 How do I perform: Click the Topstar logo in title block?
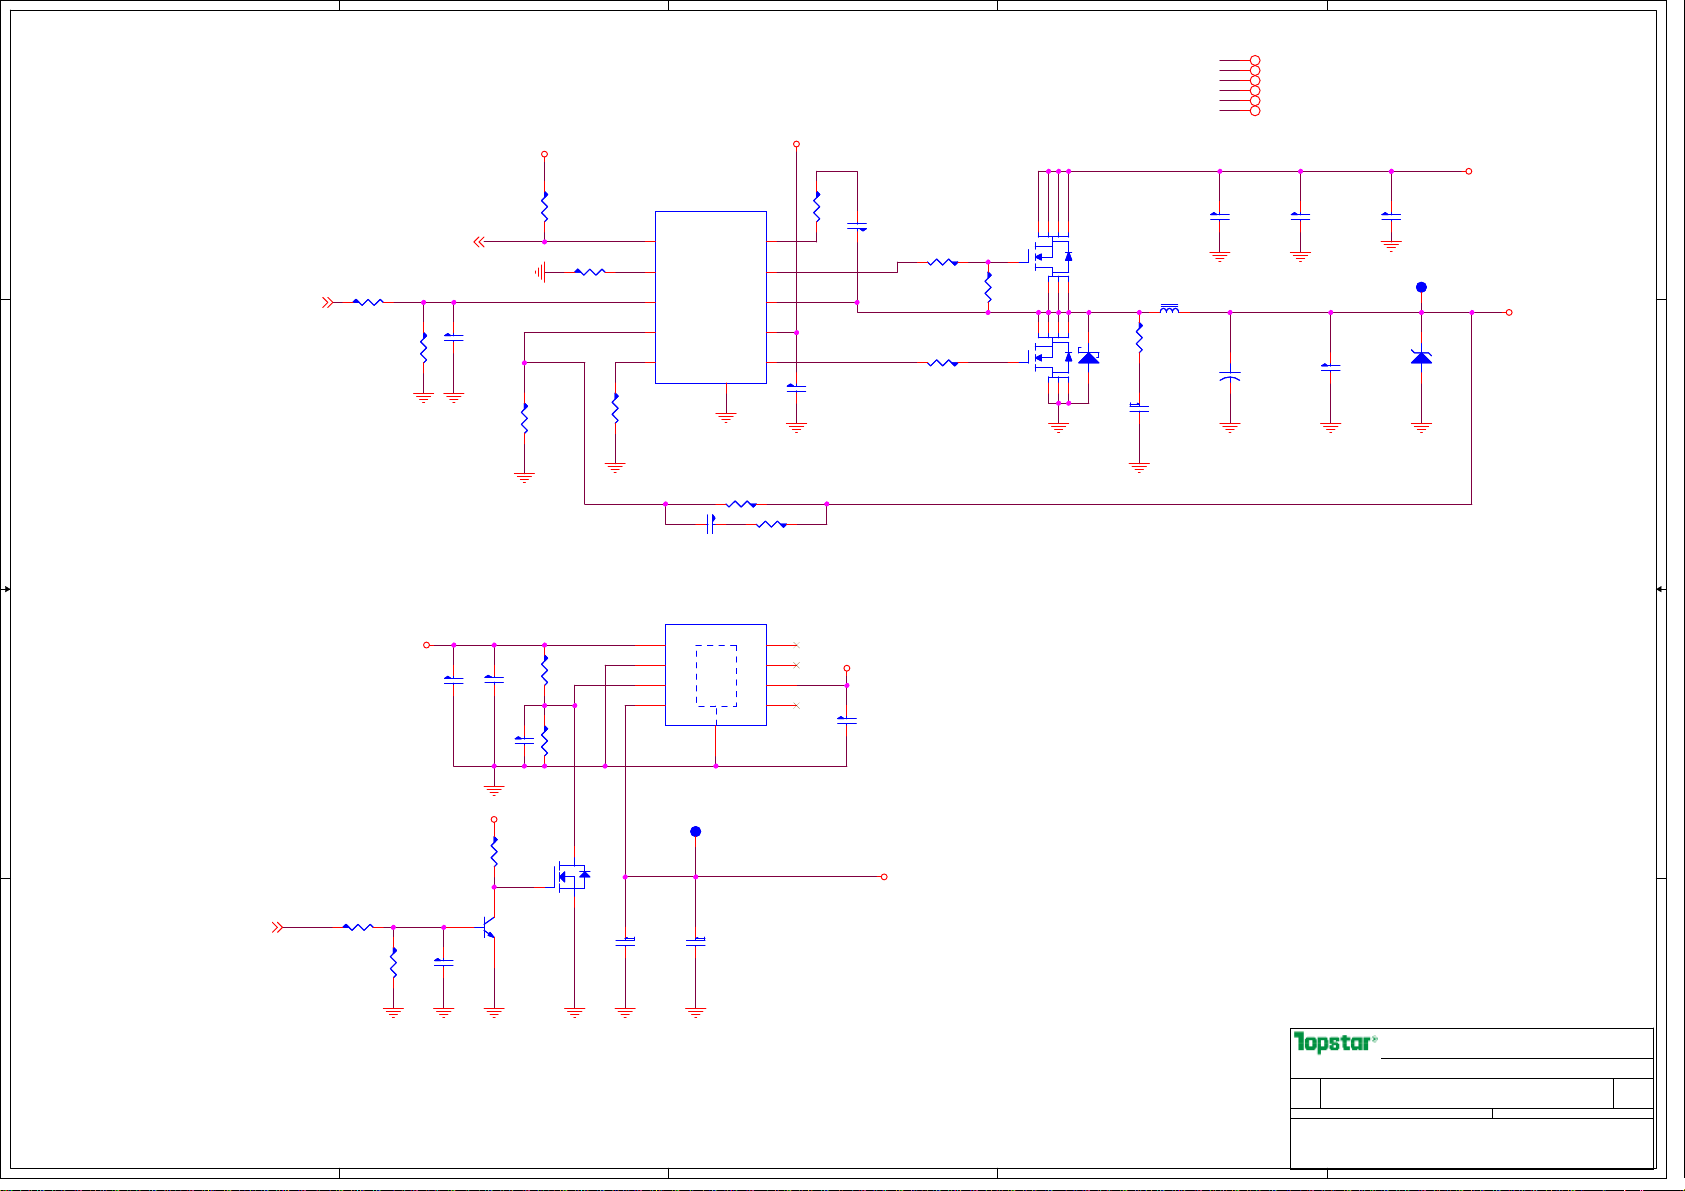[x=1335, y=1042]
